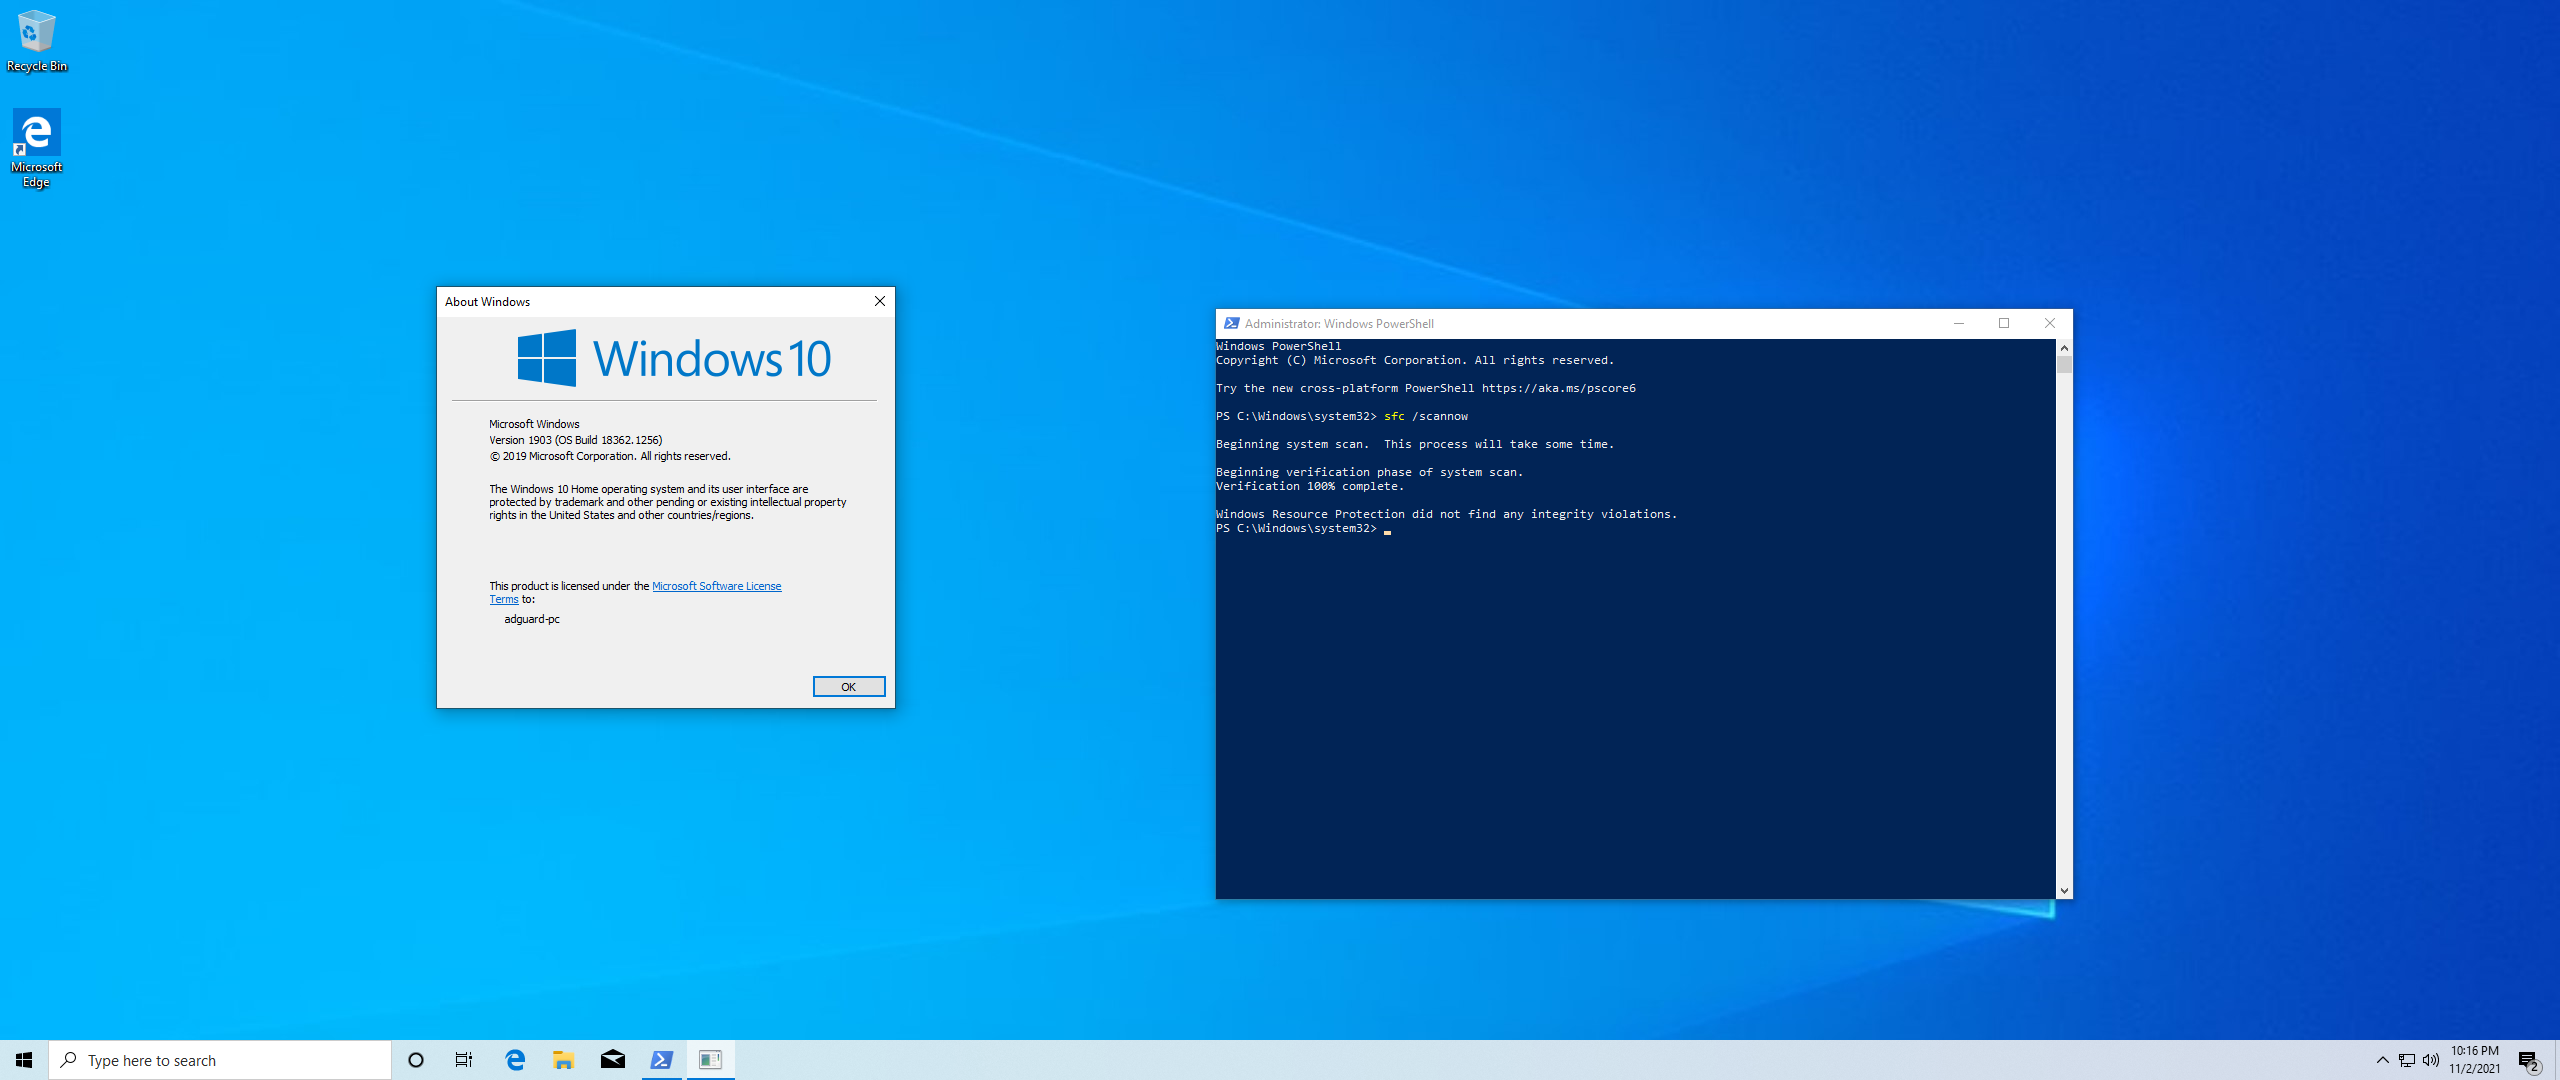Launch Edge from the taskbar
Image resolution: width=2560 pixels, height=1080 pixels.
[x=515, y=1060]
